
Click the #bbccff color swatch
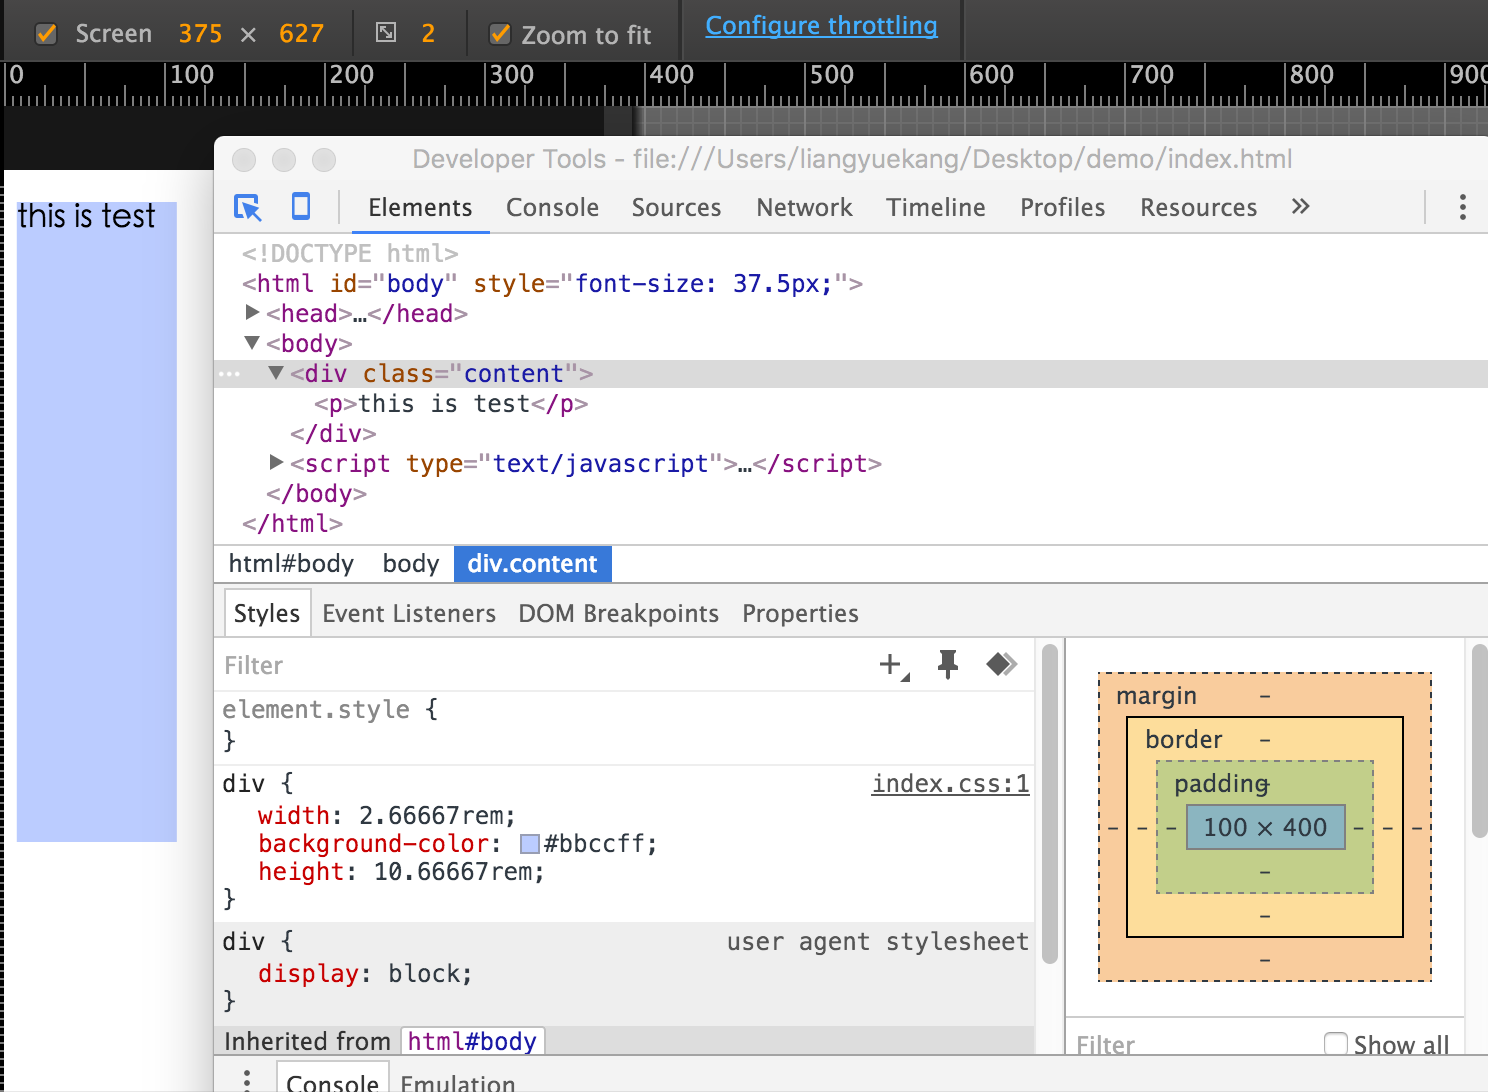[x=530, y=844]
